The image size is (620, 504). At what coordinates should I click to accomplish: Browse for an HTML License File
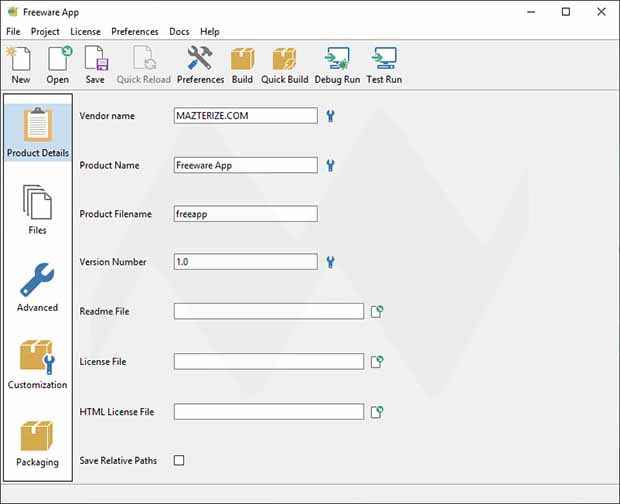click(x=377, y=412)
